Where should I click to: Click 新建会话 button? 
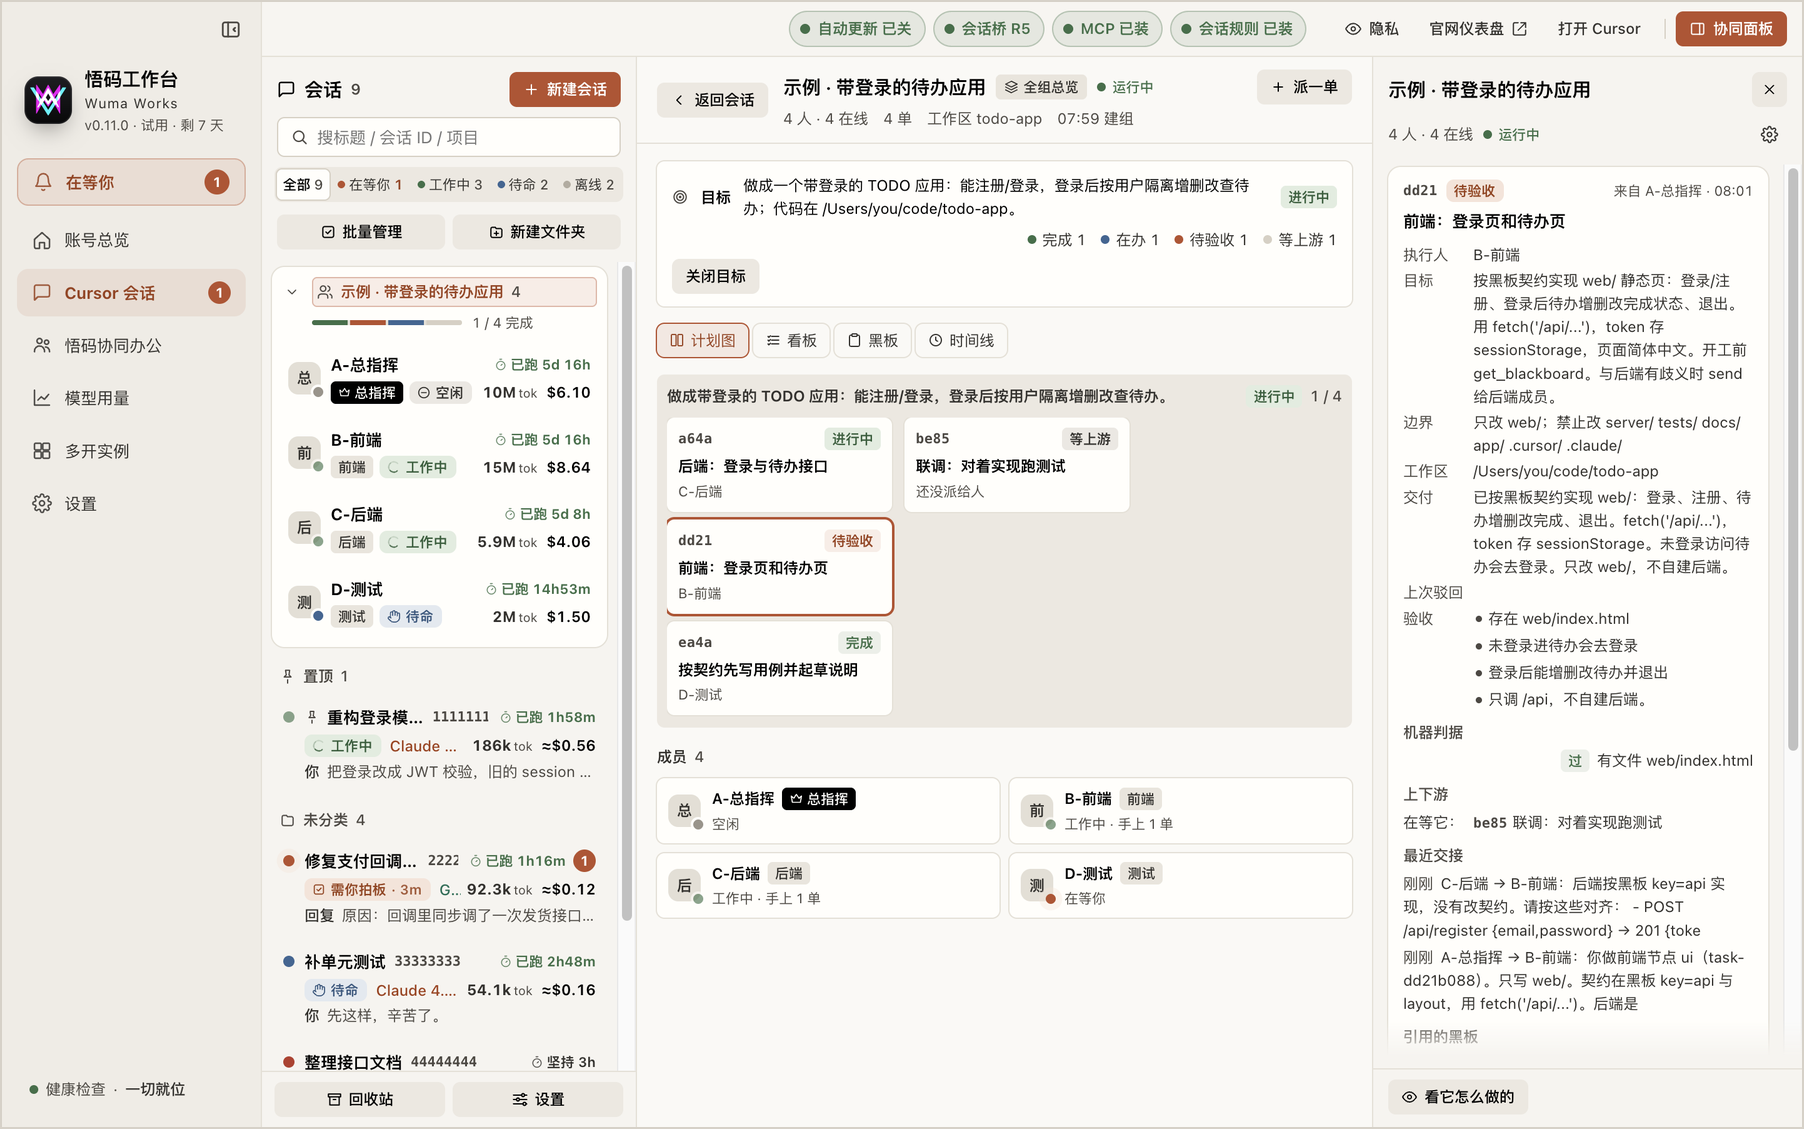pyautogui.click(x=565, y=89)
